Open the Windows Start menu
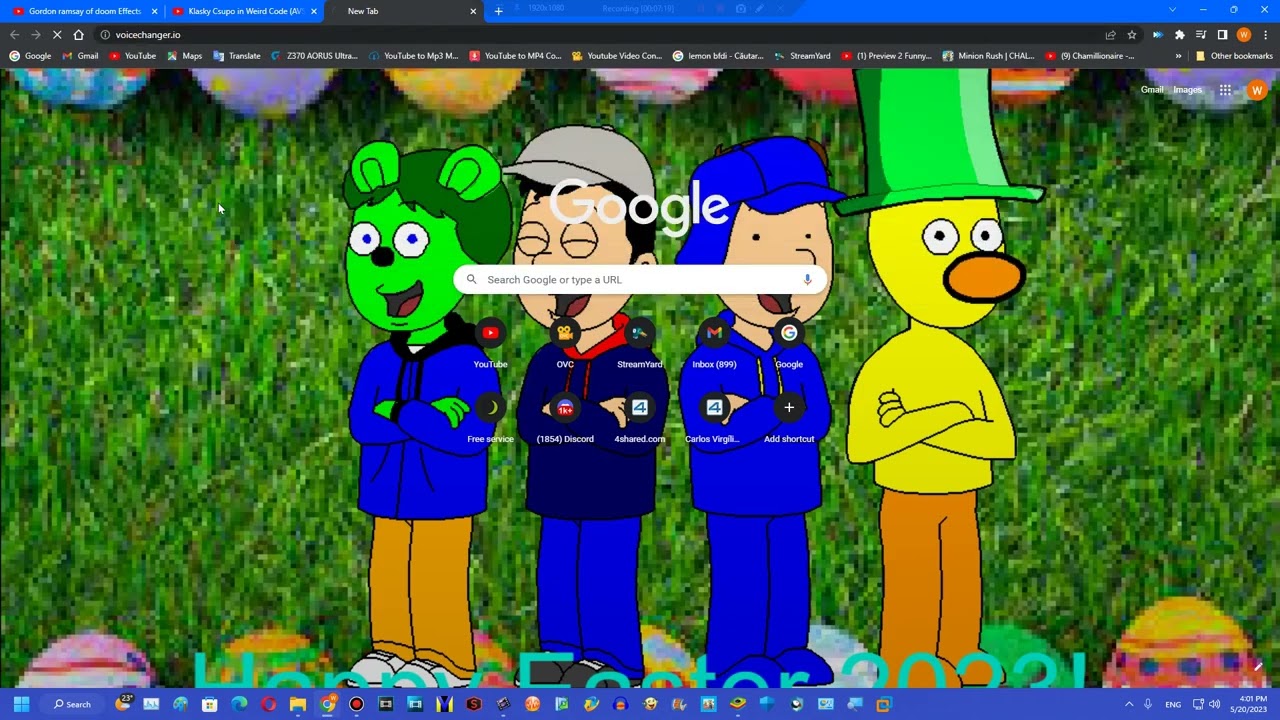 point(21,704)
